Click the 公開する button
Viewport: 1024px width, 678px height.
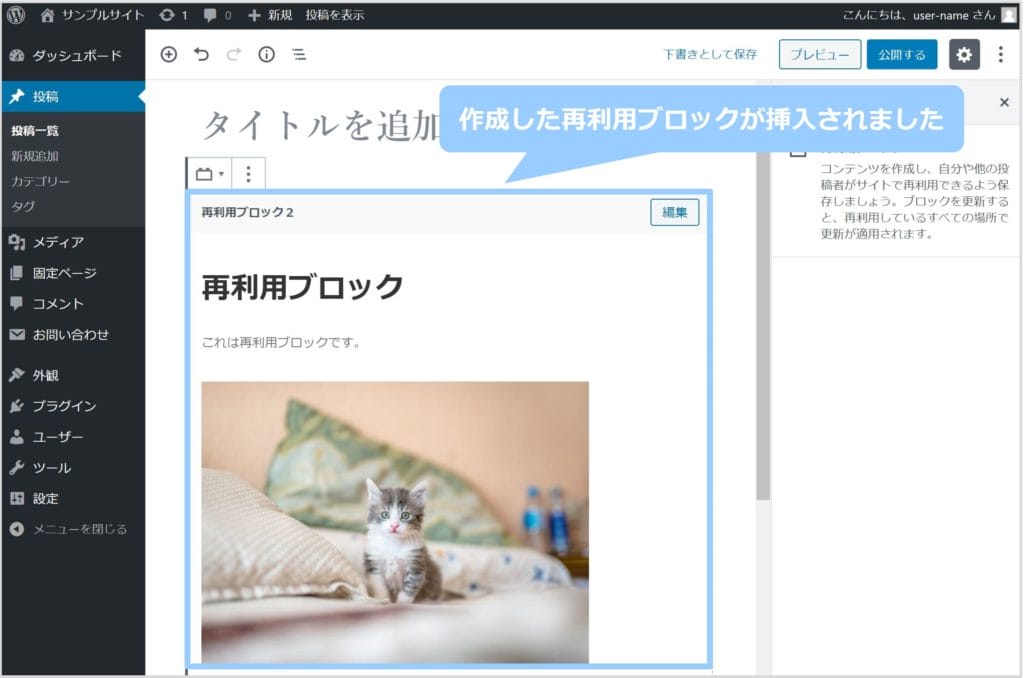coord(901,55)
